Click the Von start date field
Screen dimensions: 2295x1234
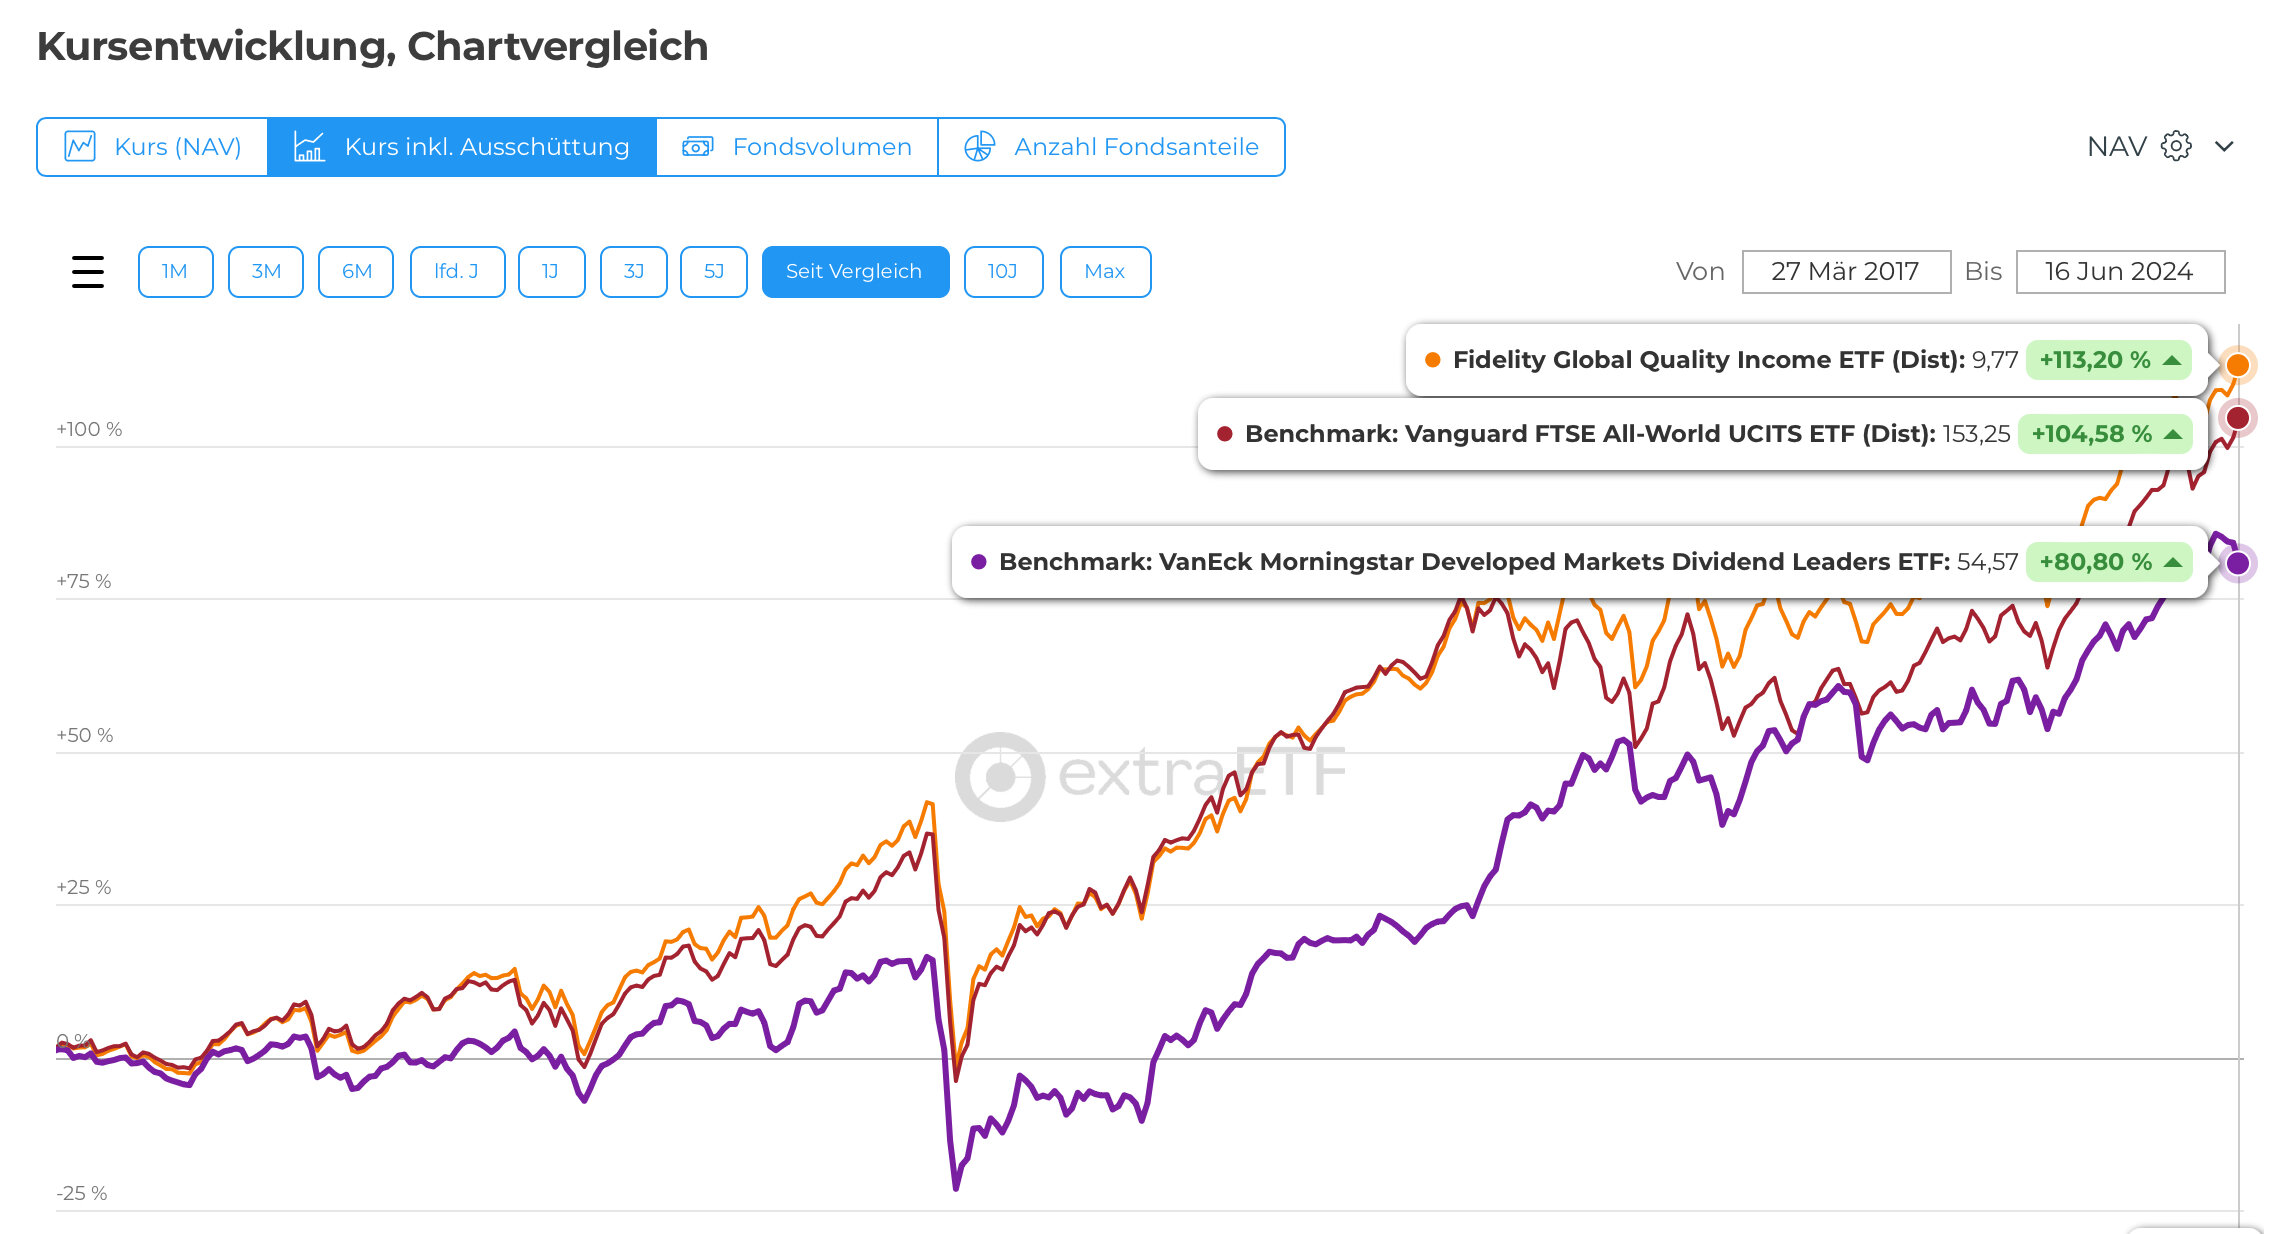[1845, 272]
